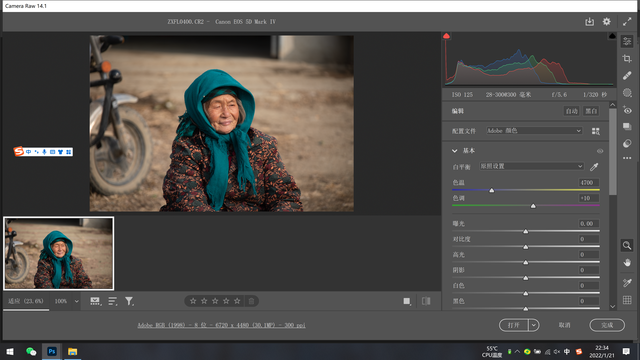Image resolution: width=640 pixels, height=360 pixels.
Task: Pick the white balance eyedropper tool
Action: coord(594,167)
